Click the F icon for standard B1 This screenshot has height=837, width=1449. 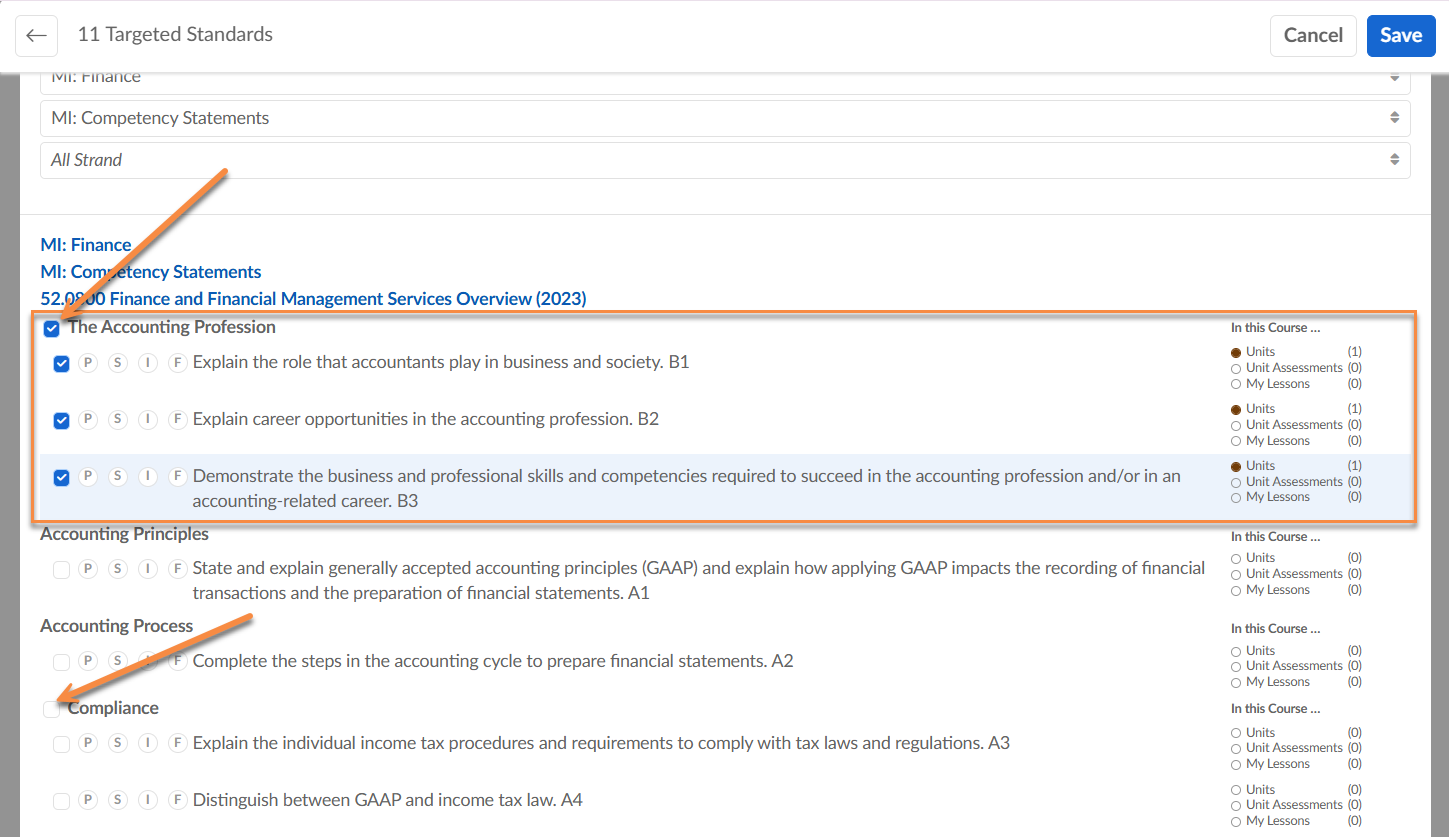[178, 363]
